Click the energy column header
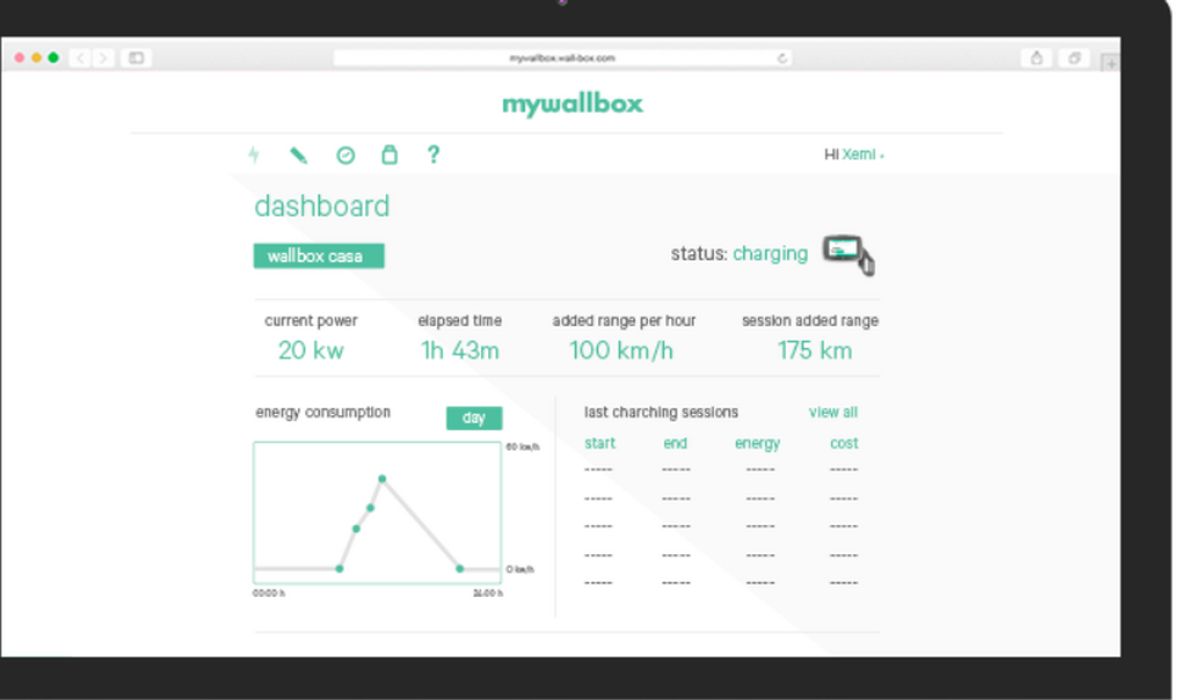Viewport: 1200px width, 700px height. coord(757,443)
